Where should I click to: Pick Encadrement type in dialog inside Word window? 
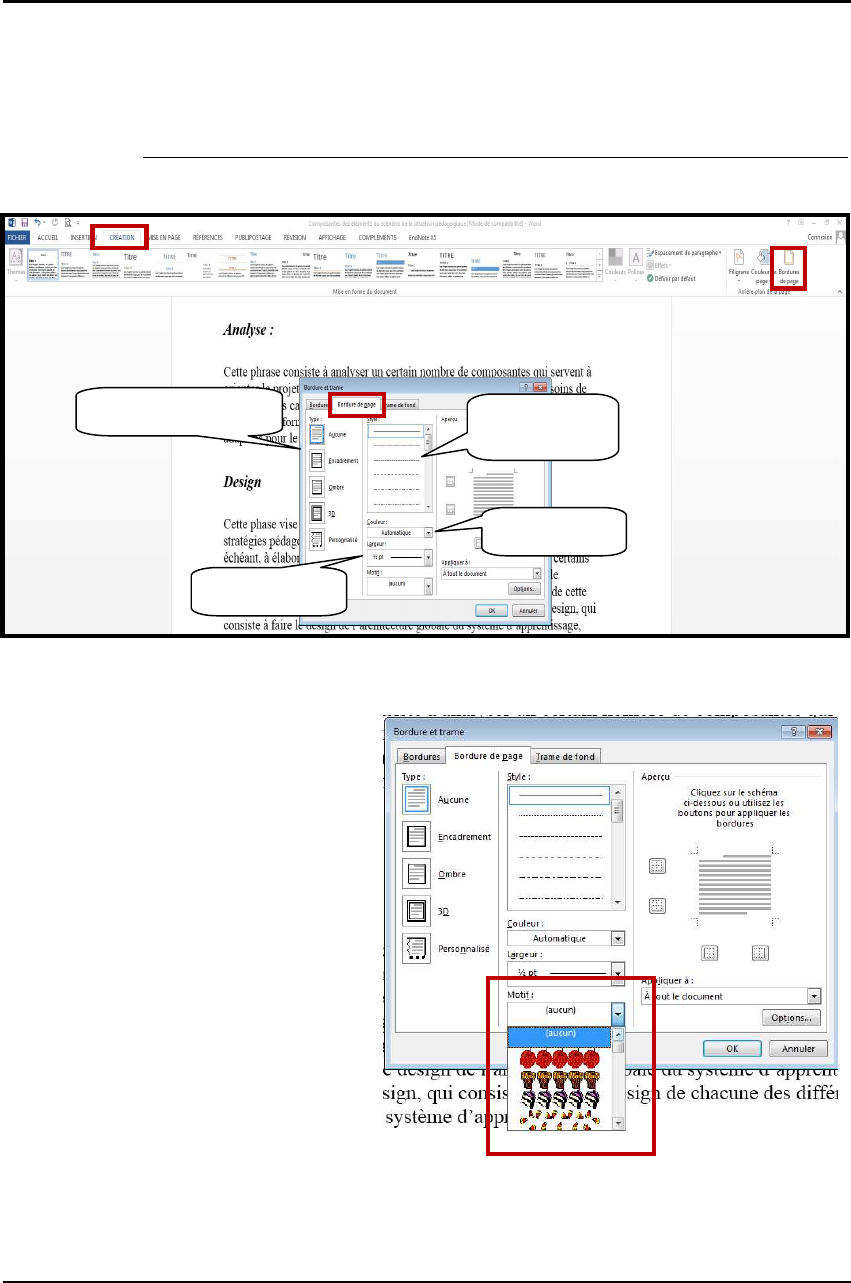(316, 460)
